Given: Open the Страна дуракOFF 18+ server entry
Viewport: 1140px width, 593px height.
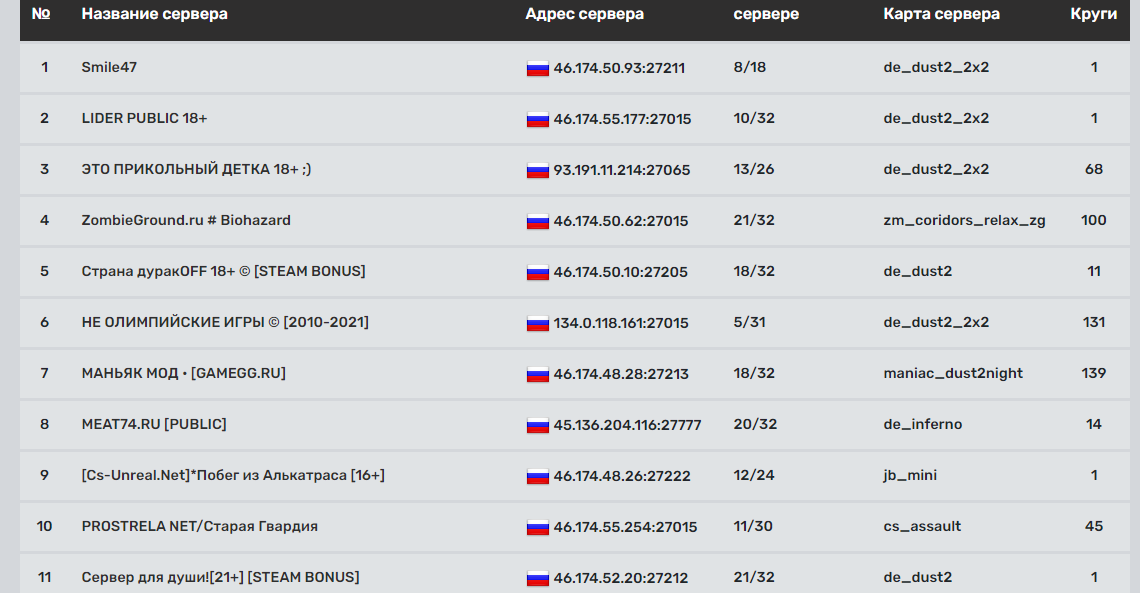Looking at the screenshot, I should pyautogui.click(x=223, y=271).
